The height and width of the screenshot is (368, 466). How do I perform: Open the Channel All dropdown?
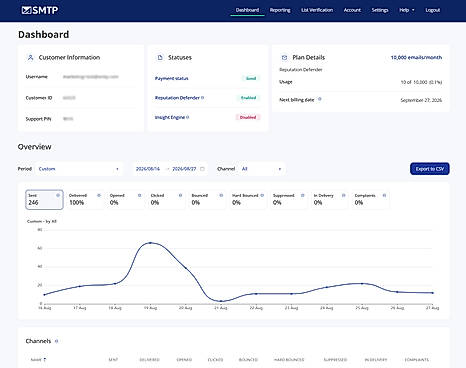pos(262,169)
